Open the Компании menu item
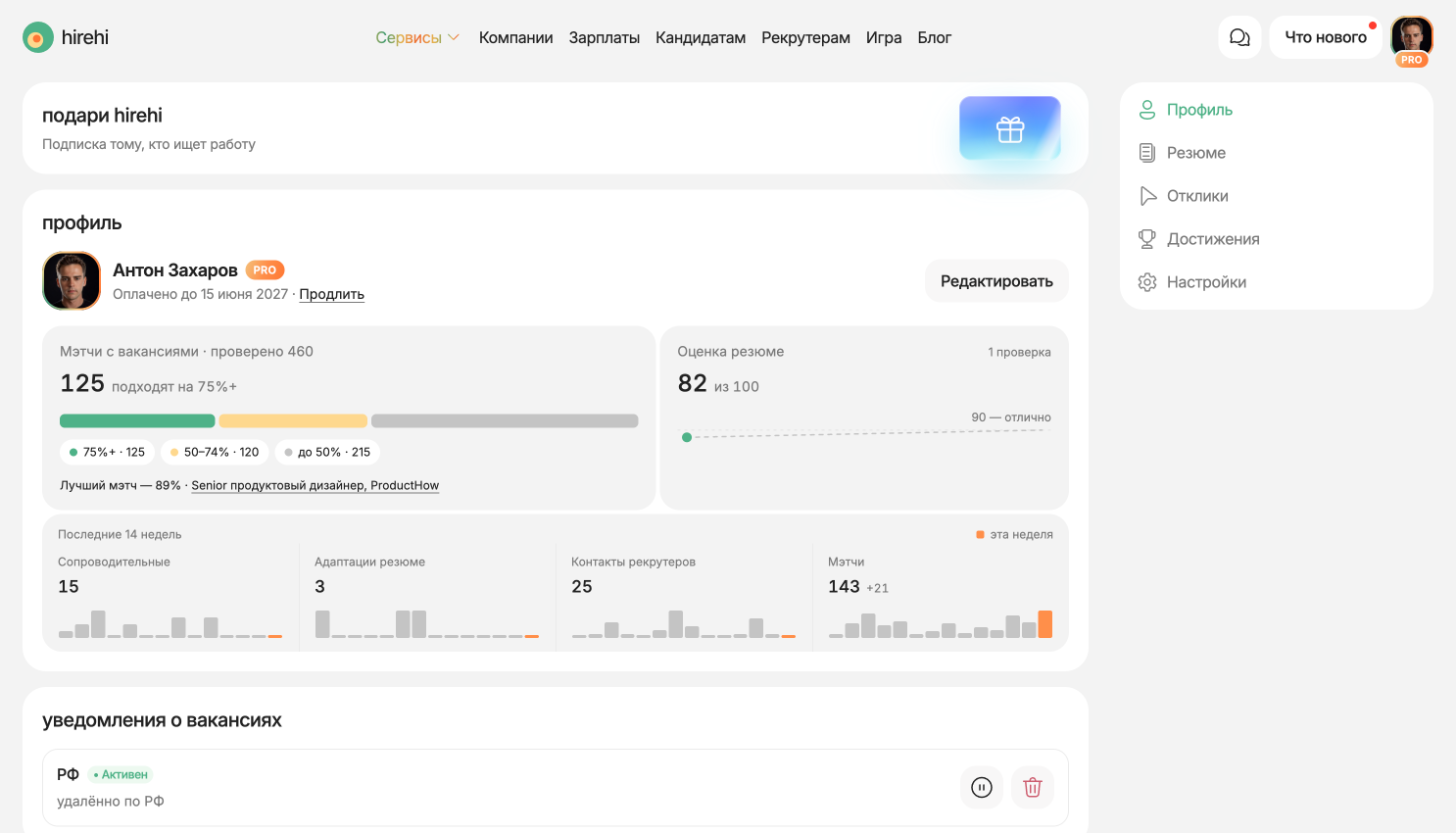The image size is (1456, 833). [516, 38]
